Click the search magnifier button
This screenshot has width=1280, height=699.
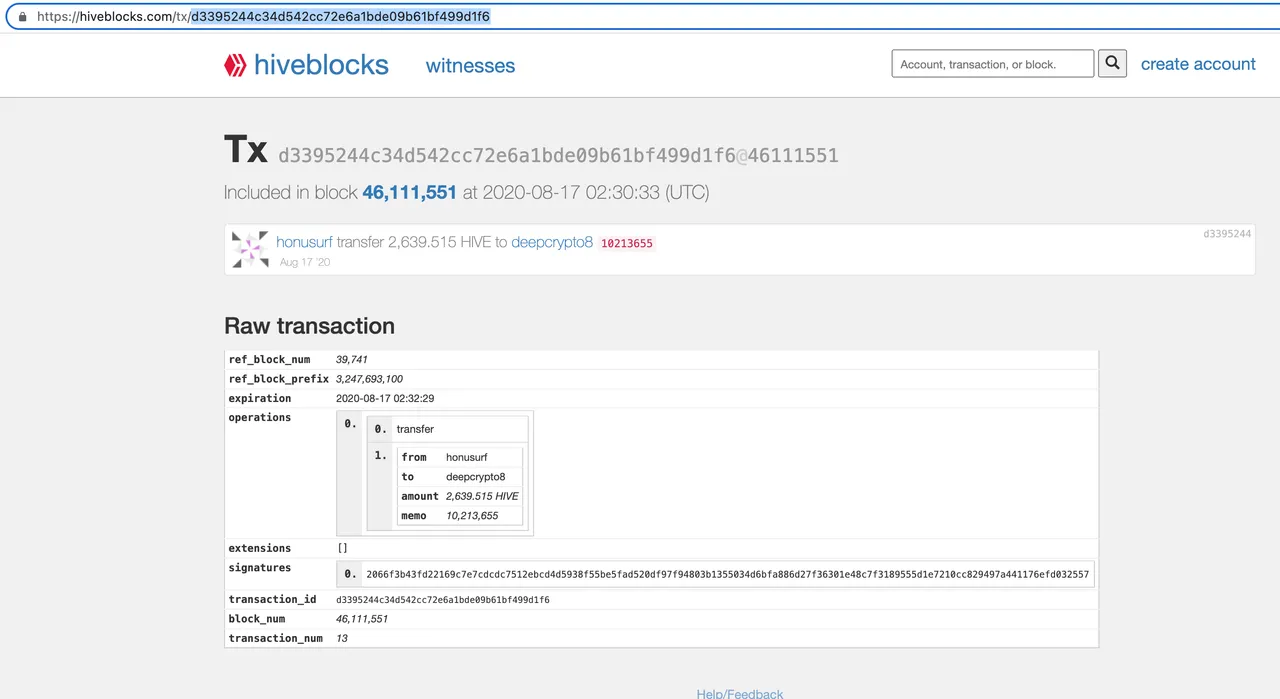1112,64
